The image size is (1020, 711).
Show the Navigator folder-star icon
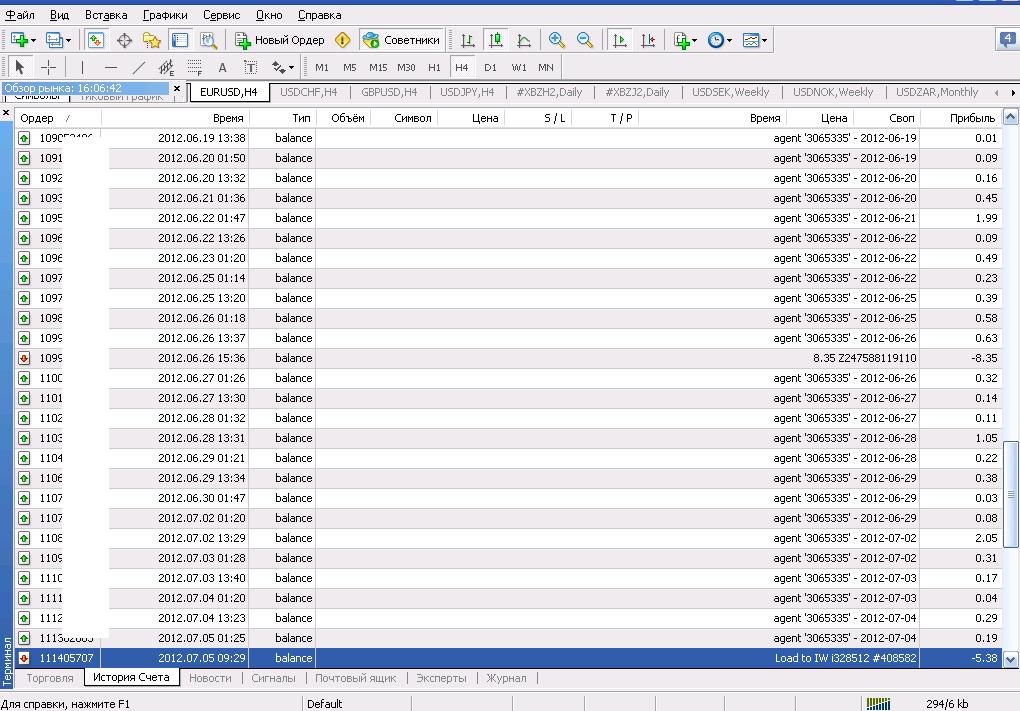[152, 40]
